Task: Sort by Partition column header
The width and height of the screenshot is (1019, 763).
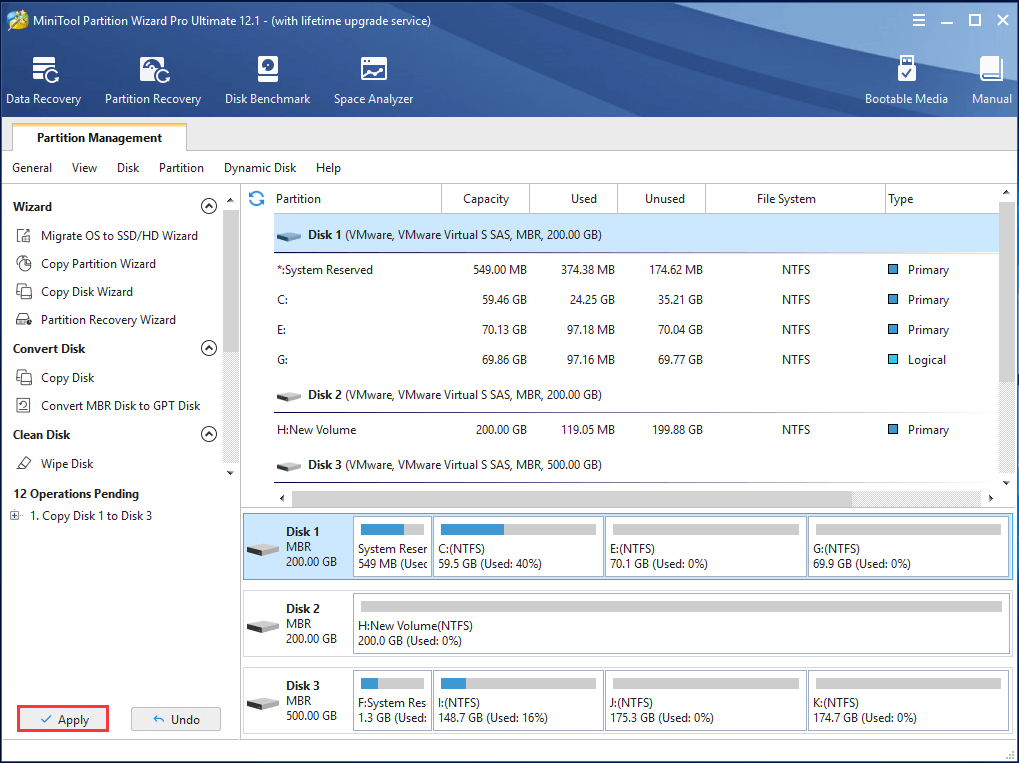Action: pos(357,199)
